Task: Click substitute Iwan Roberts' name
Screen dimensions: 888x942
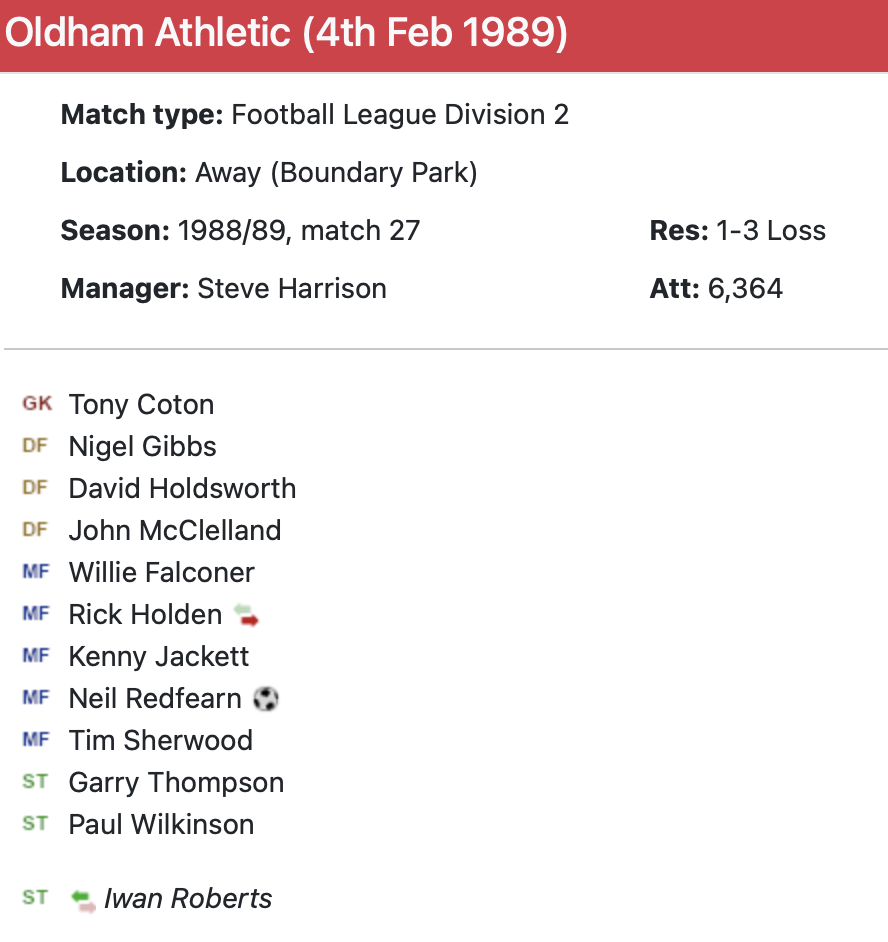Action: point(188,899)
